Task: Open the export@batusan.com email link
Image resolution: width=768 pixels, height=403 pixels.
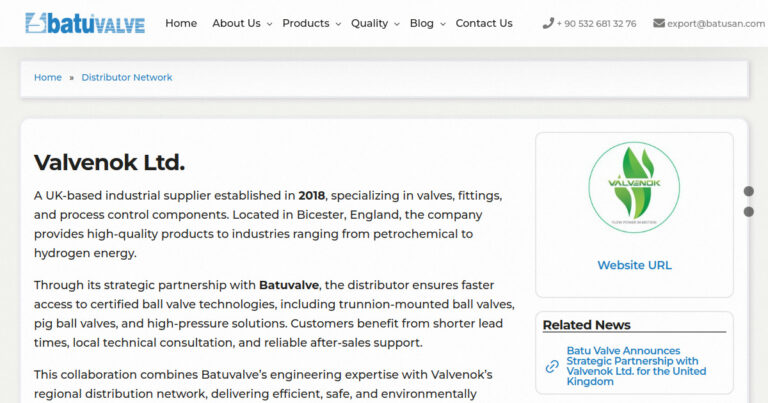Action: pos(716,24)
